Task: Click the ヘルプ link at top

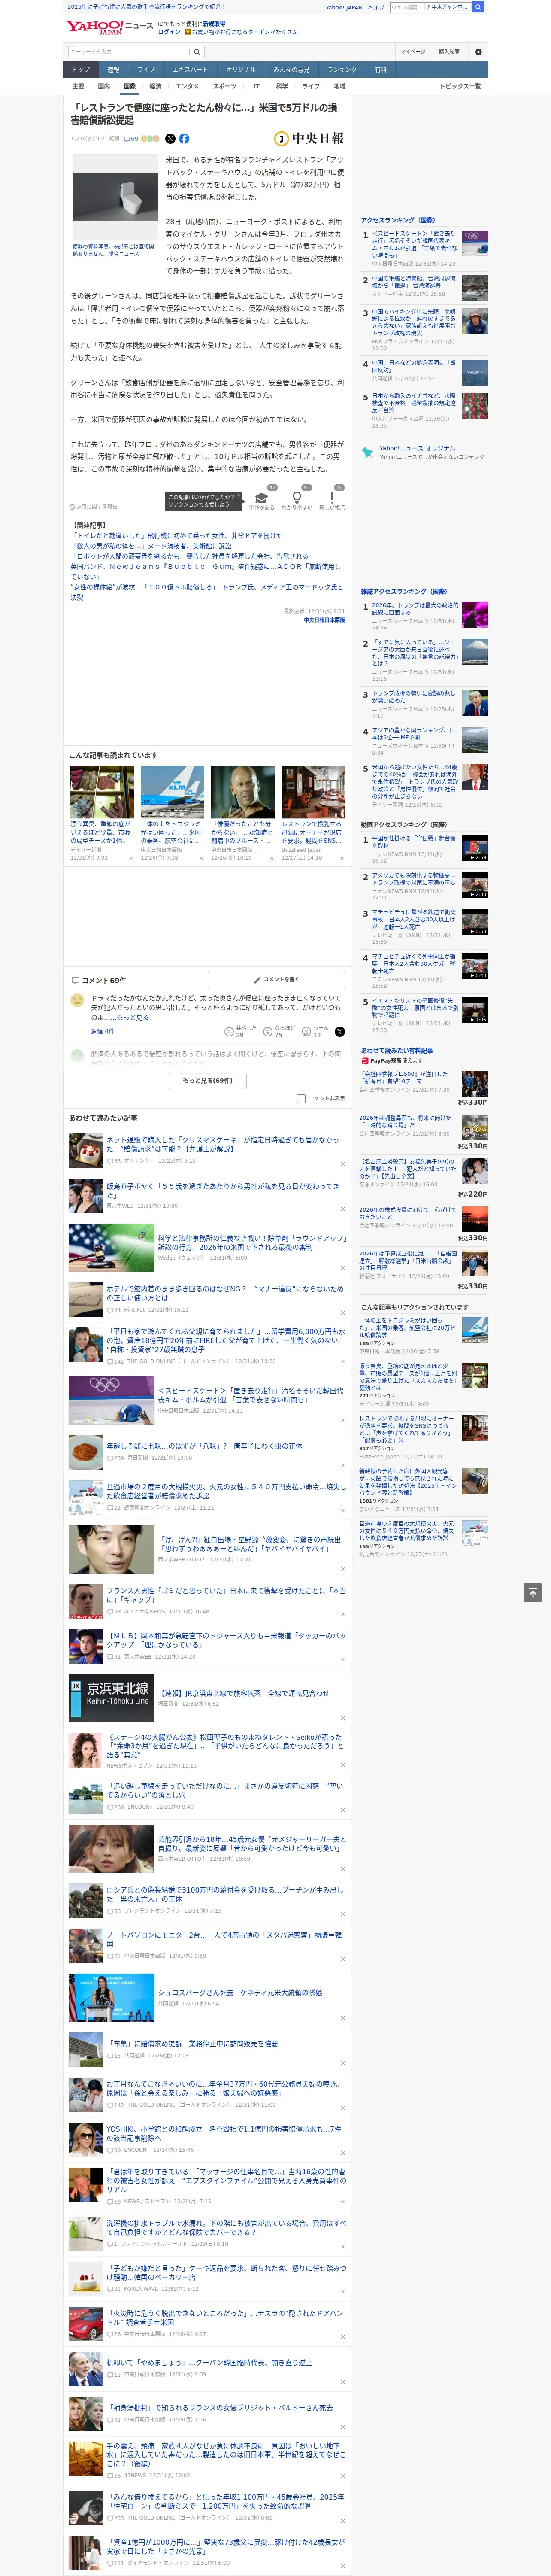Action: tap(375, 7)
